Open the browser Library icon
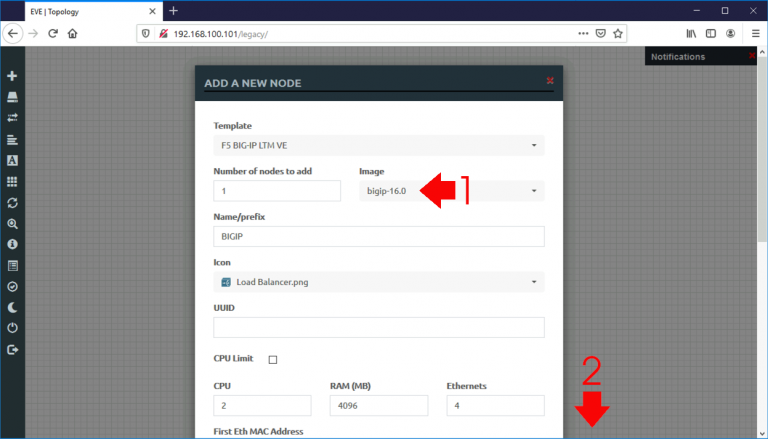768x439 pixels. [x=691, y=34]
